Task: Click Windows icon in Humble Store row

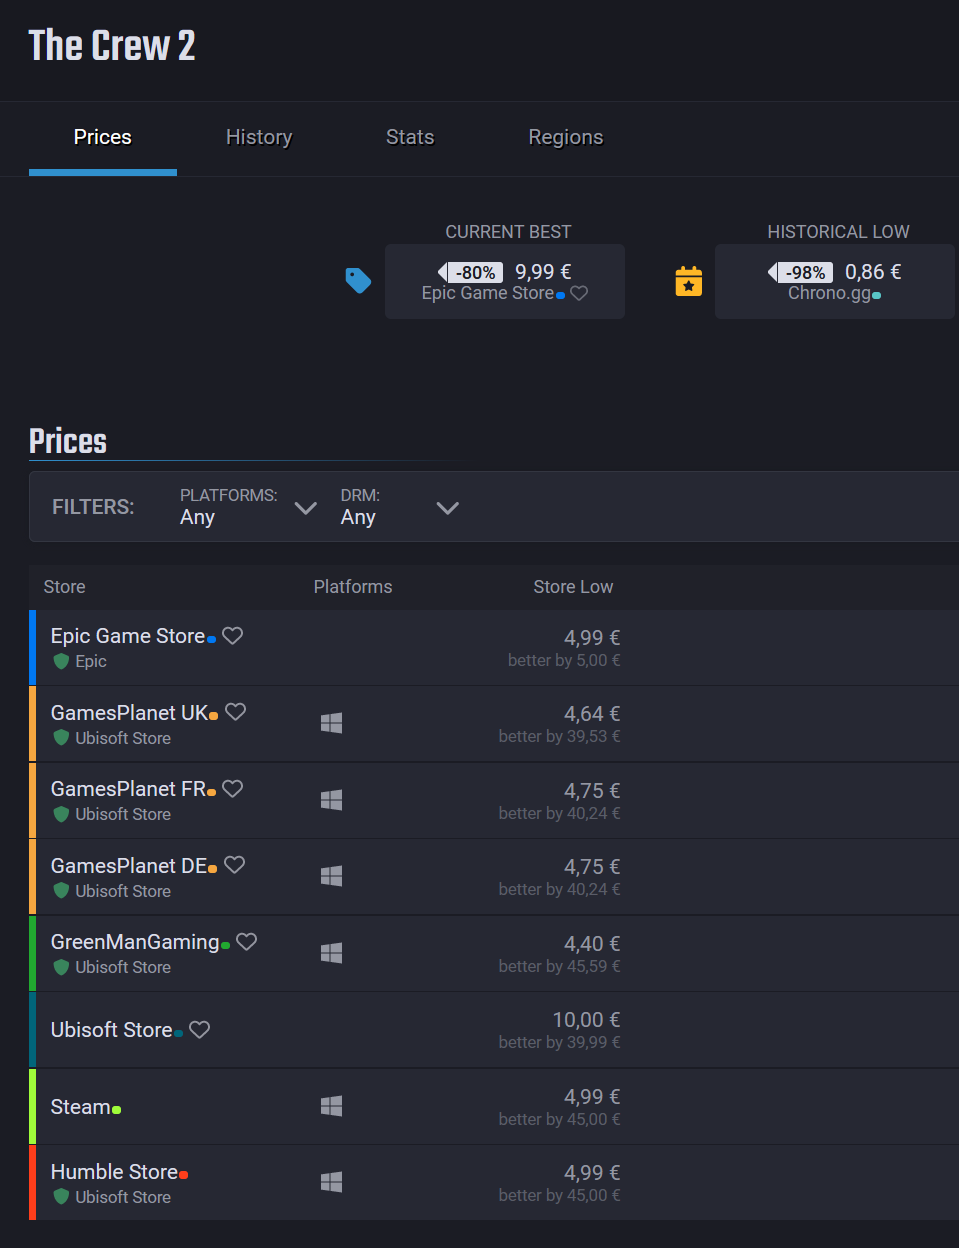Action: 332,1182
